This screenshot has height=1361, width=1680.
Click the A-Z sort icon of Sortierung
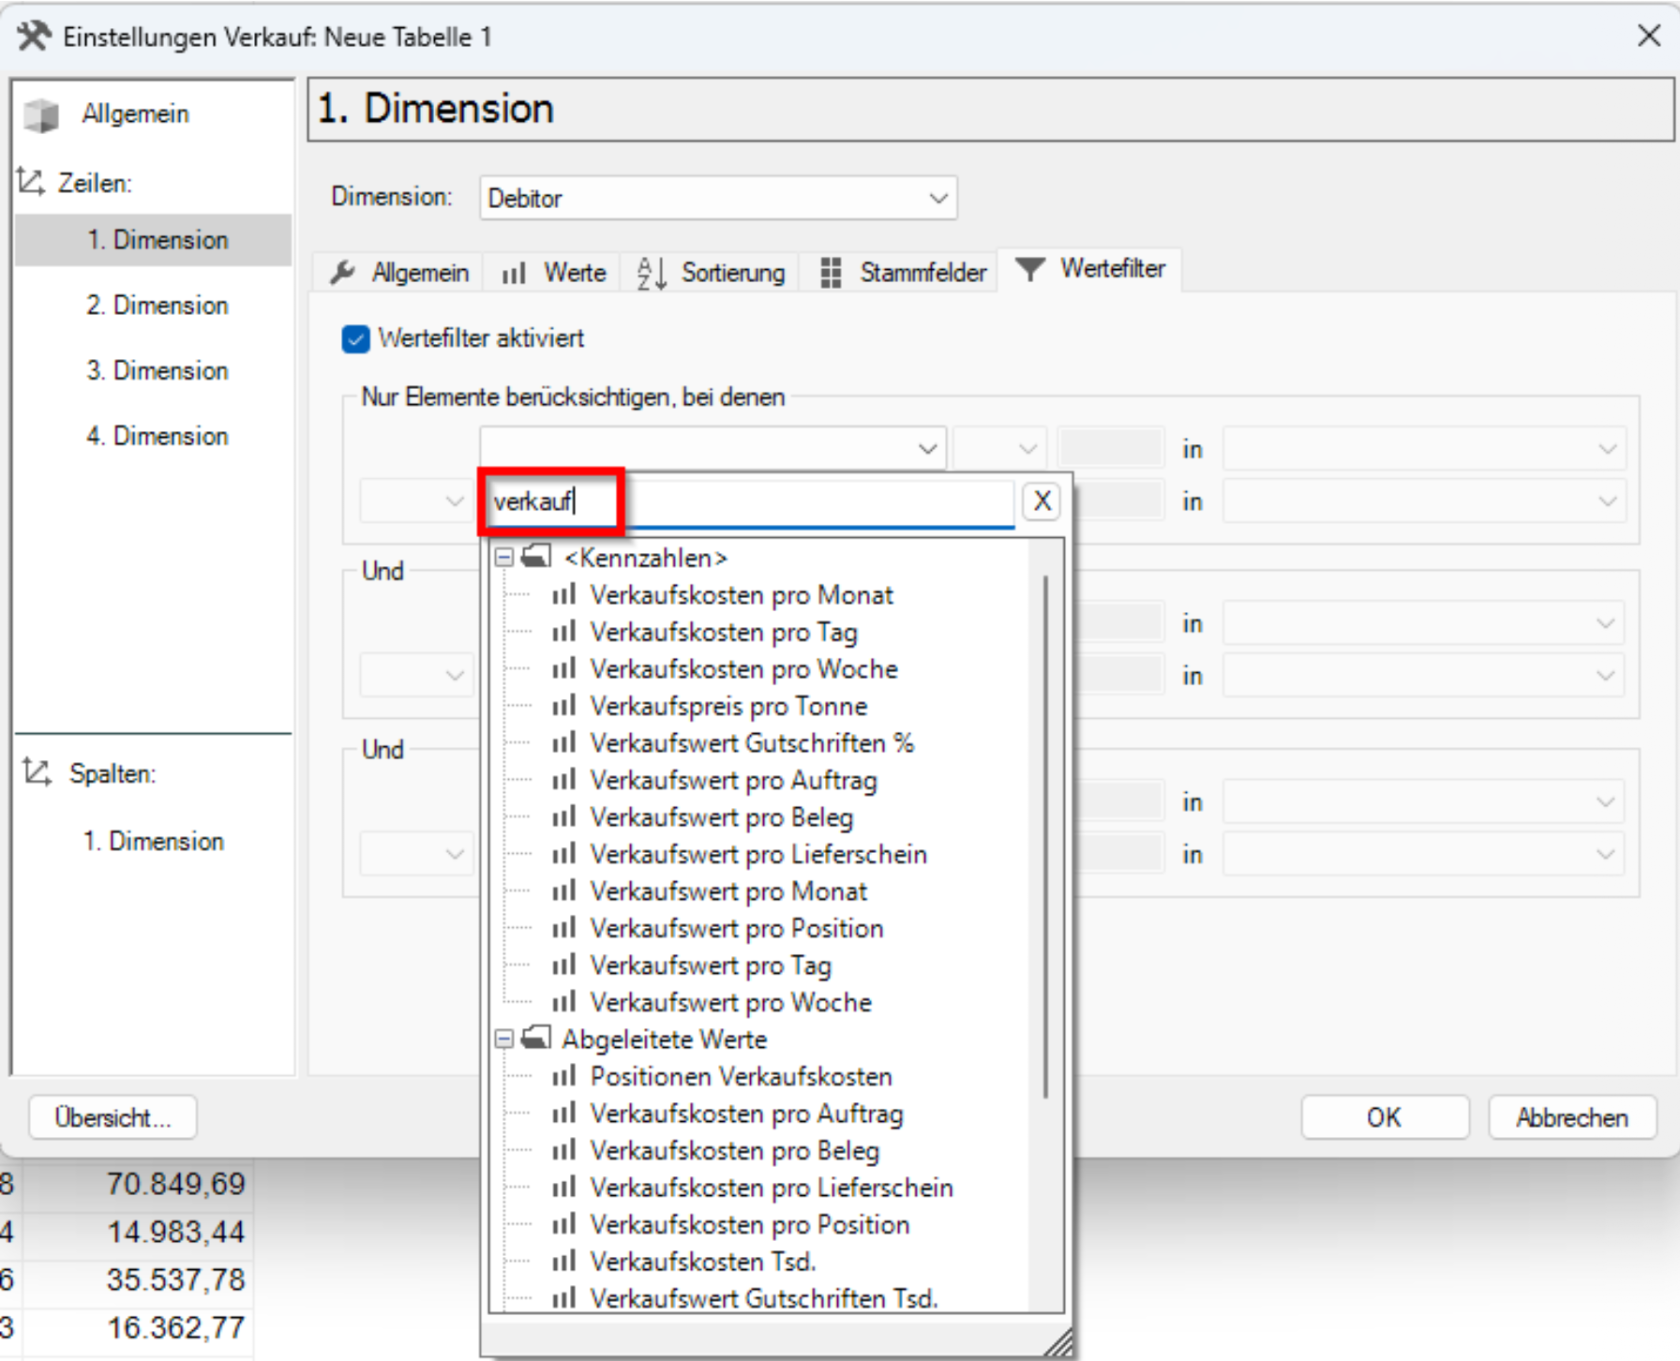[652, 273]
